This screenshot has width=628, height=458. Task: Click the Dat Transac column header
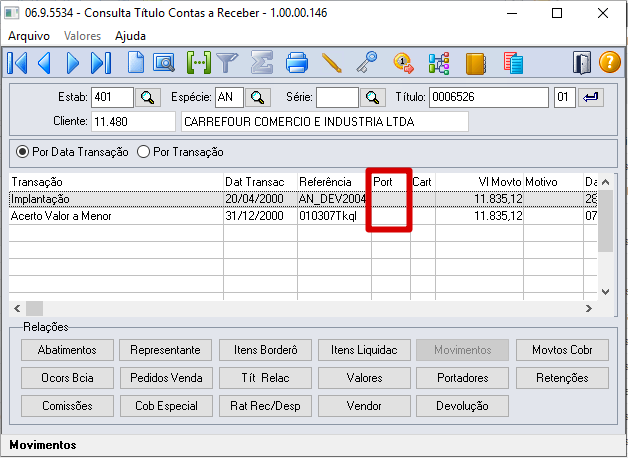point(260,182)
